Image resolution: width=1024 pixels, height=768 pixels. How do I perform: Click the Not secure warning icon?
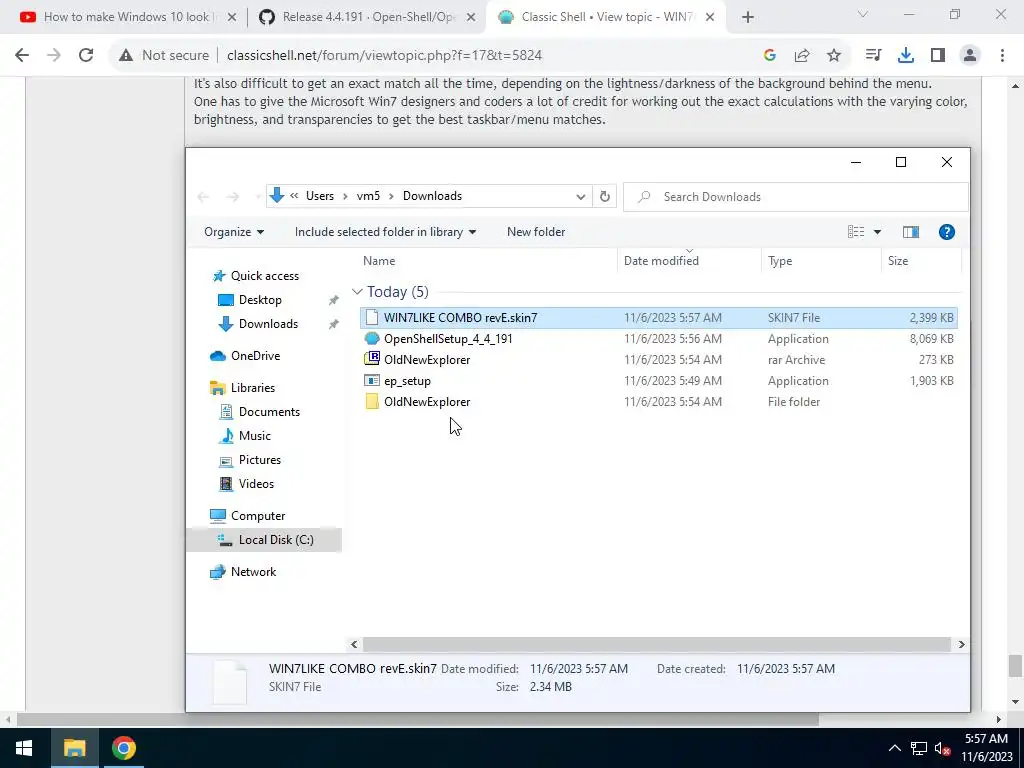click(126, 56)
